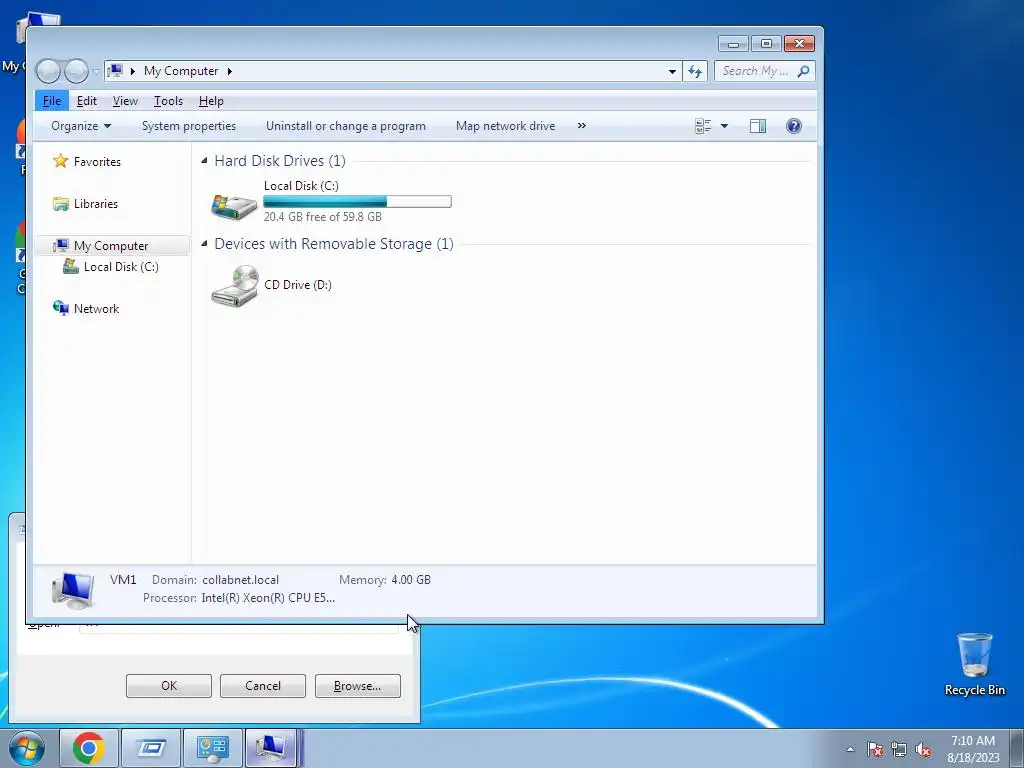Viewport: 1024px width, 768px height.
Task: Click the computer icon in address bar
Action: pyautogui.click(x=115, y=71)
